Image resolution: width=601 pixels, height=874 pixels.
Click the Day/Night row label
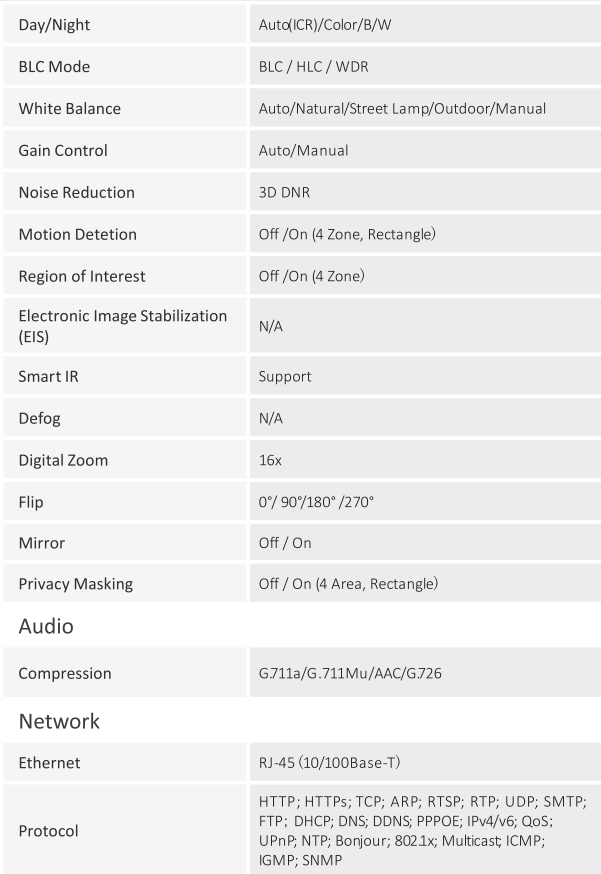click(x=55, y=22)
